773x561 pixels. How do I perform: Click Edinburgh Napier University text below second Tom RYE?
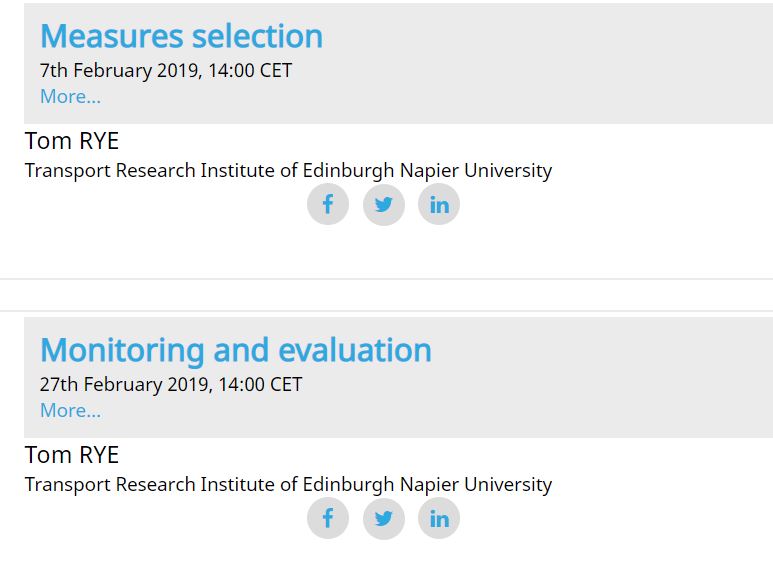pos(427,485)
